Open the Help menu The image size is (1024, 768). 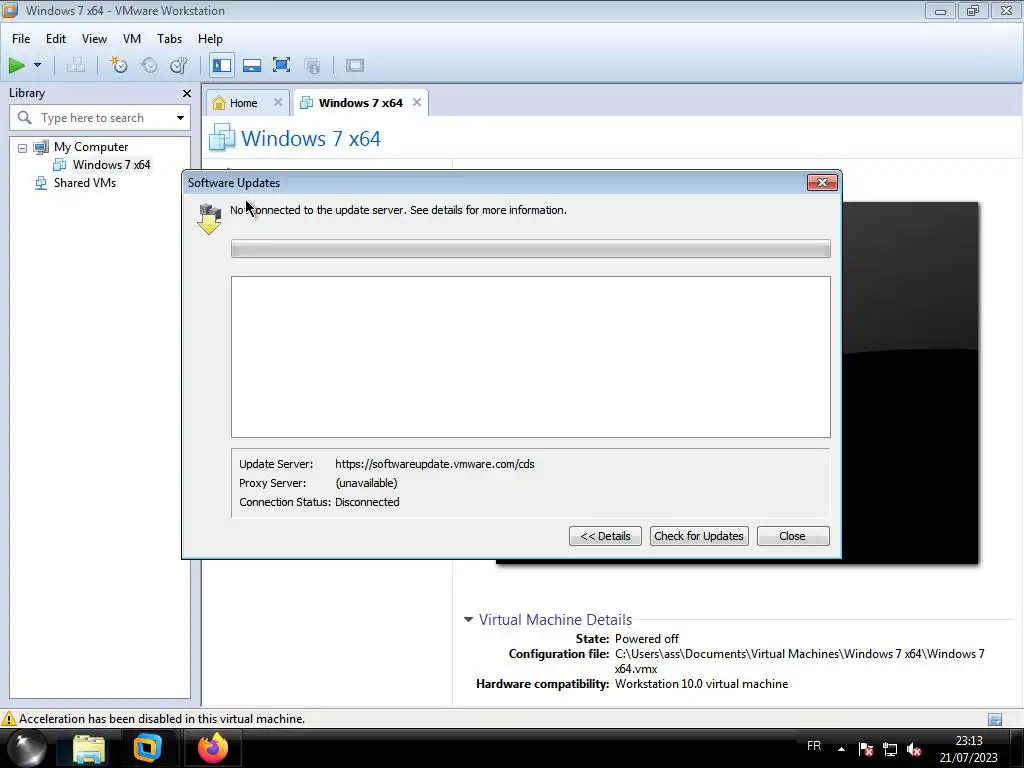[x=210, y=39]
